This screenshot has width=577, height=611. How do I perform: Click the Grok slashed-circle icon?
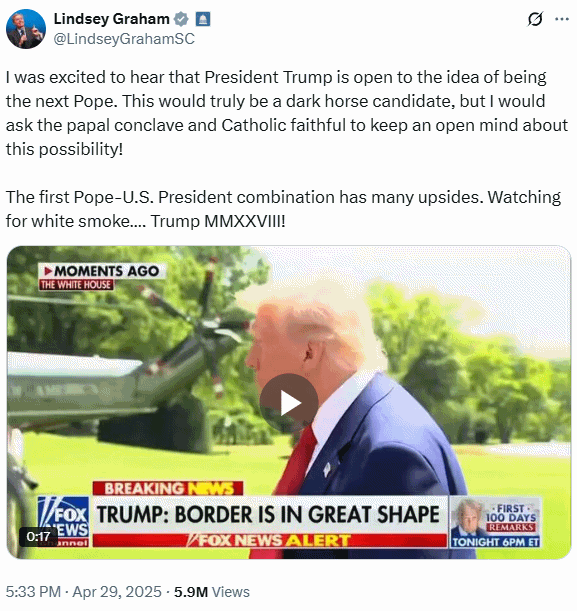[x=535, y=19]
